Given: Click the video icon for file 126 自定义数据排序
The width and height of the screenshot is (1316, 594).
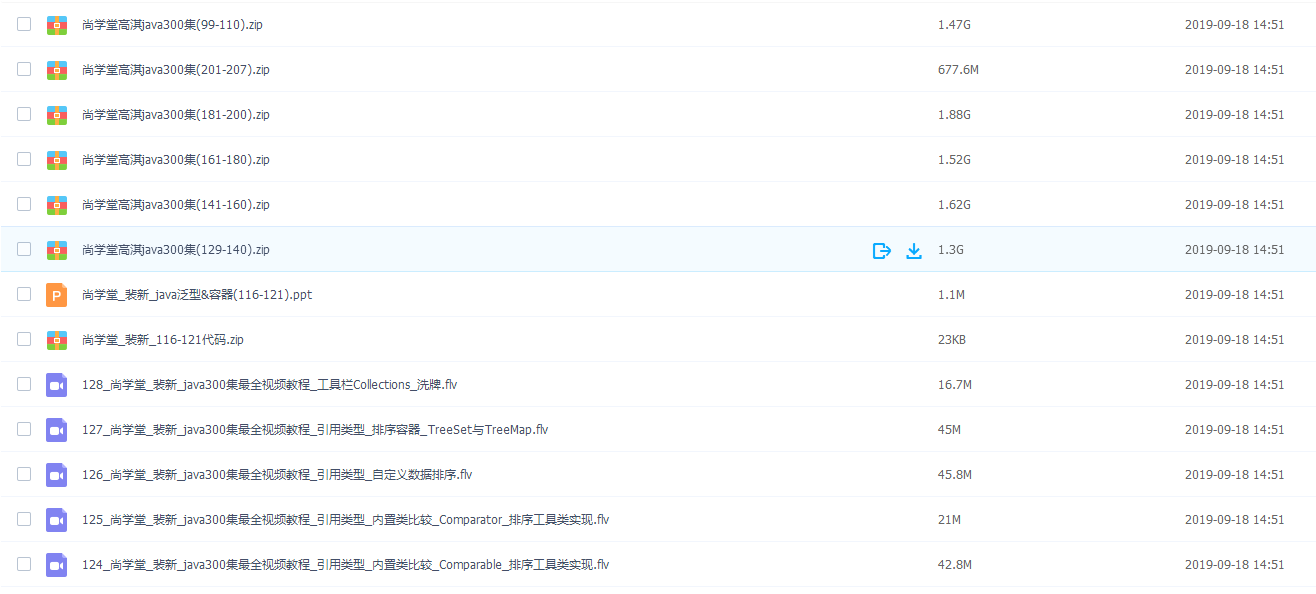Looking at the screenshot, I should (x=57, y=475).
